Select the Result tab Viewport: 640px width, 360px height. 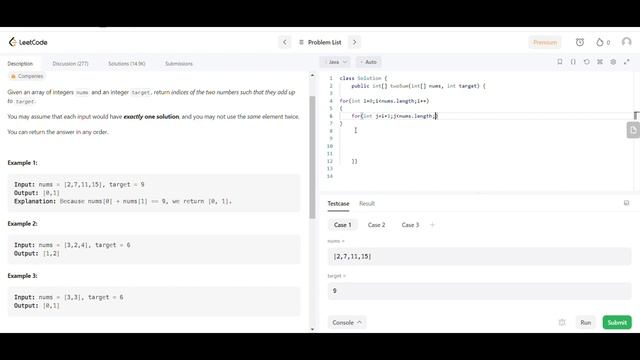[367, 203]
